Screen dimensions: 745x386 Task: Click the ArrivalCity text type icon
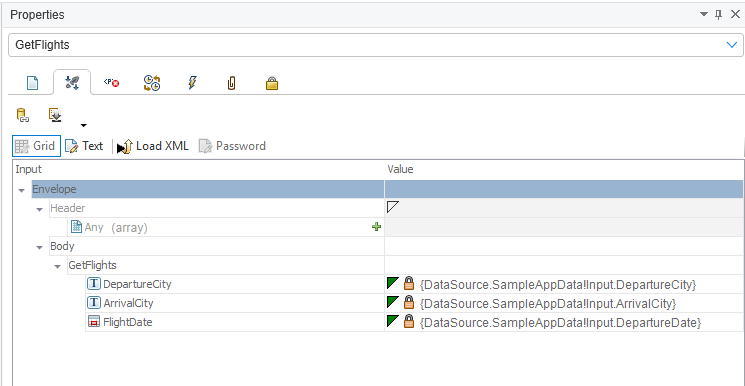tap(94, 303)
